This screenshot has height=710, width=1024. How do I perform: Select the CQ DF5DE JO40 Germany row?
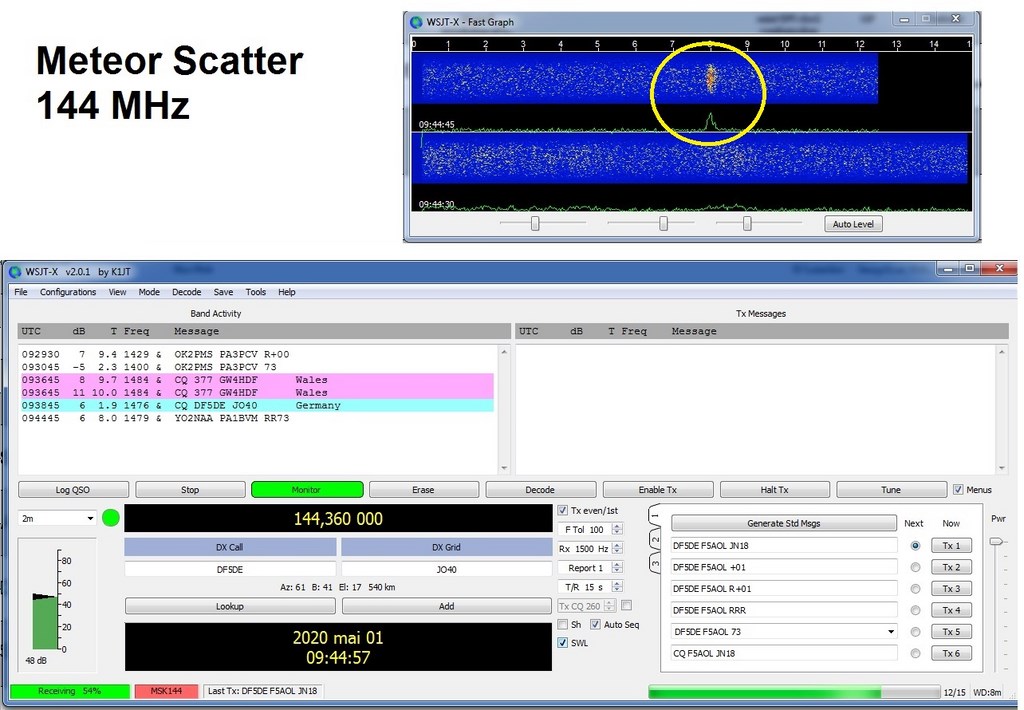[x=257, y=405]
